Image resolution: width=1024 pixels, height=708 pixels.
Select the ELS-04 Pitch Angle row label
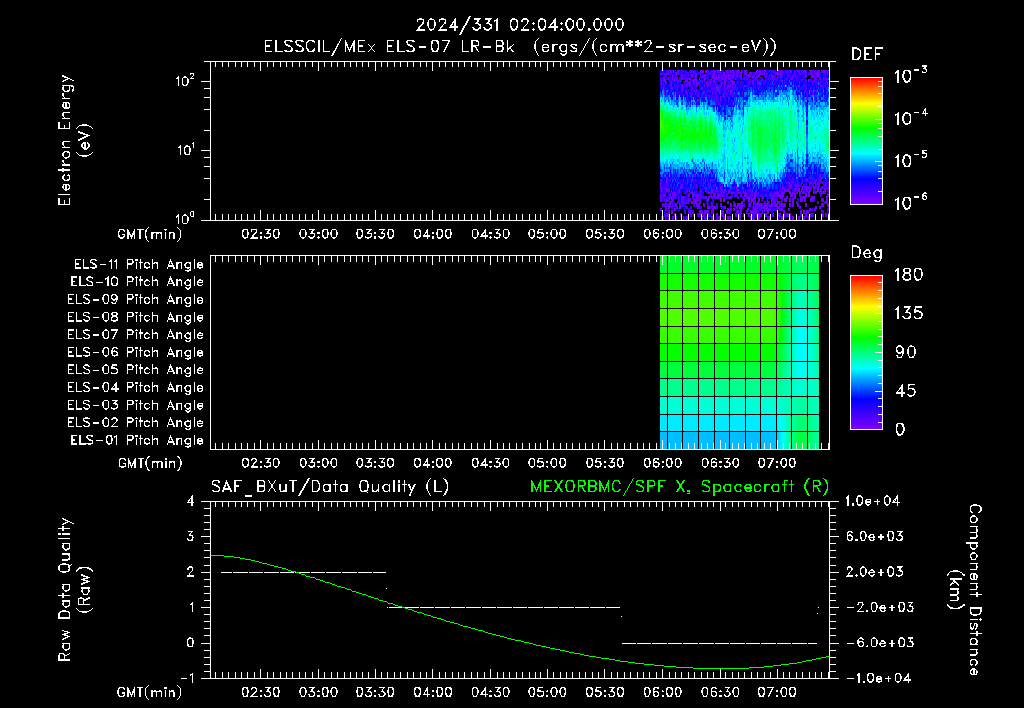tap(135, 388)
